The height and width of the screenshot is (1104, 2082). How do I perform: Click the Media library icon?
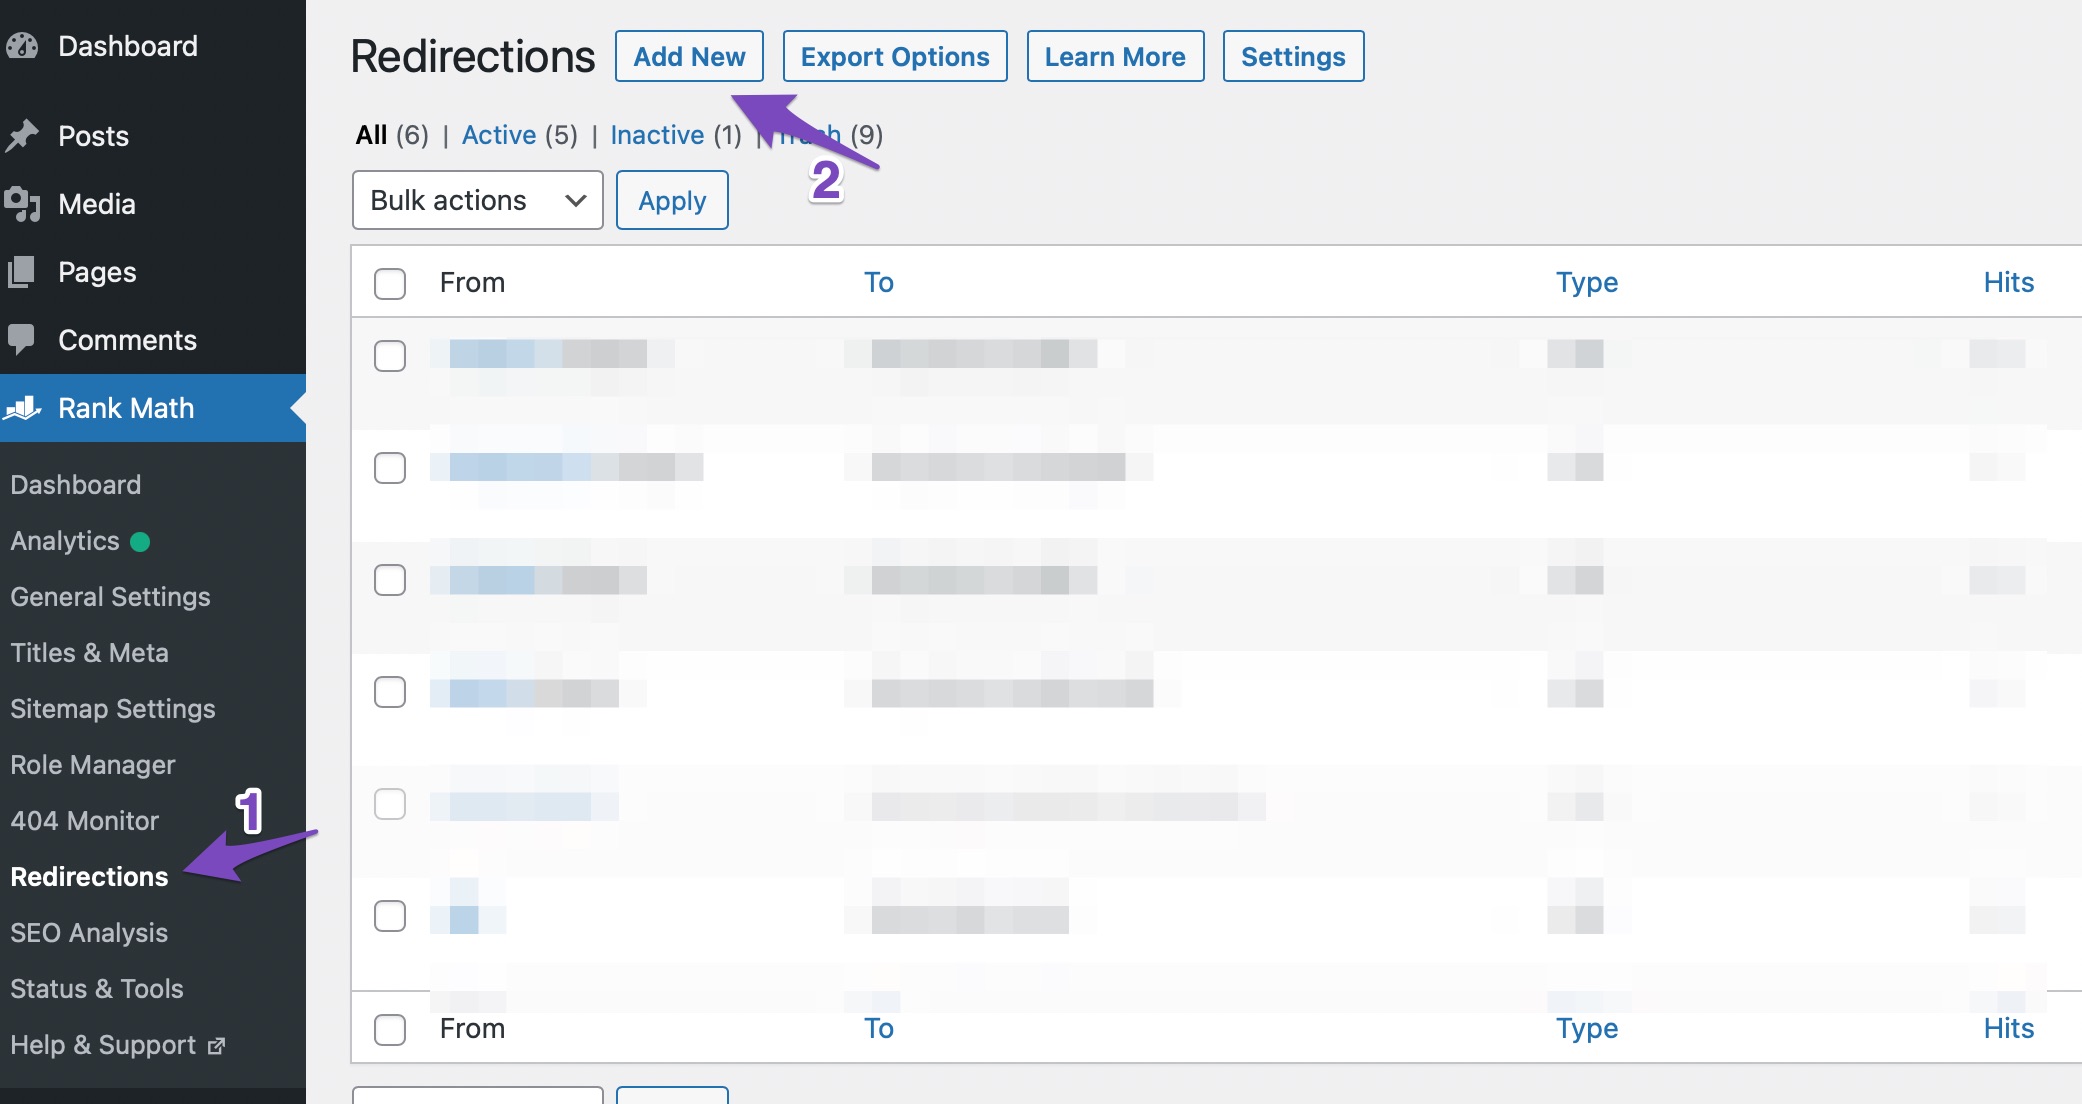[x=22, y=204]
